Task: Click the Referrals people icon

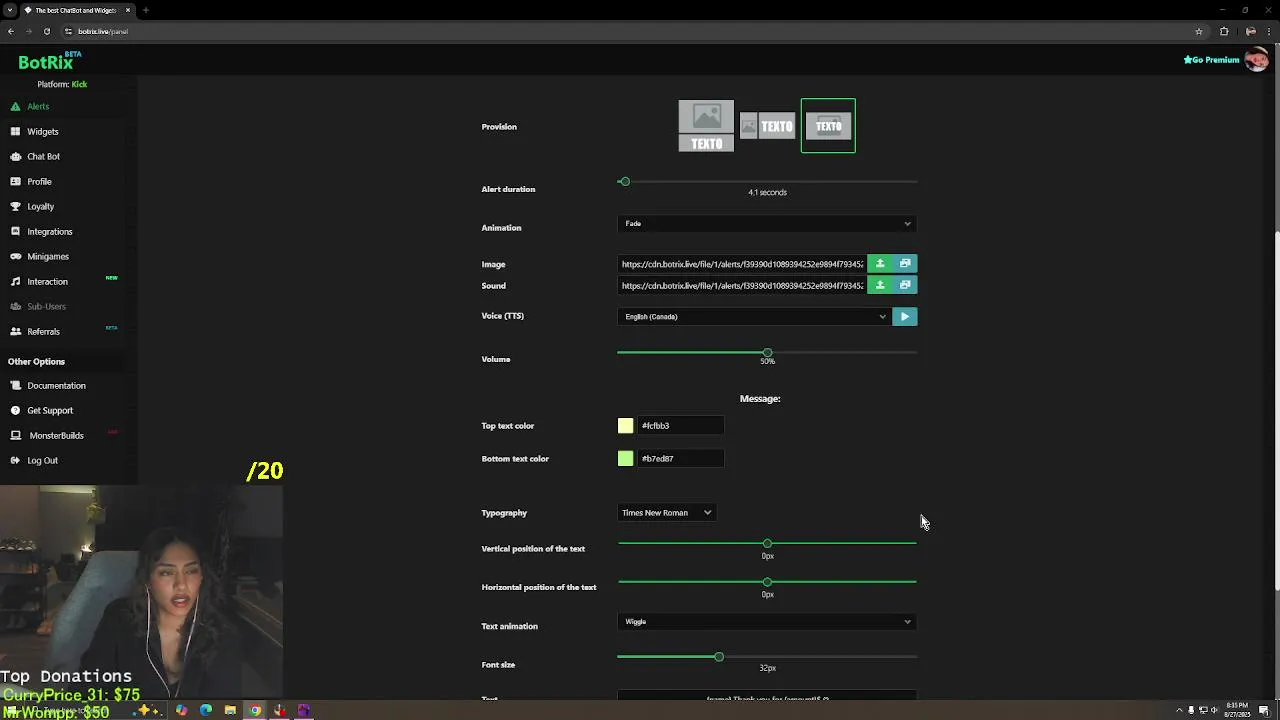Action: [x=16, y=331]
